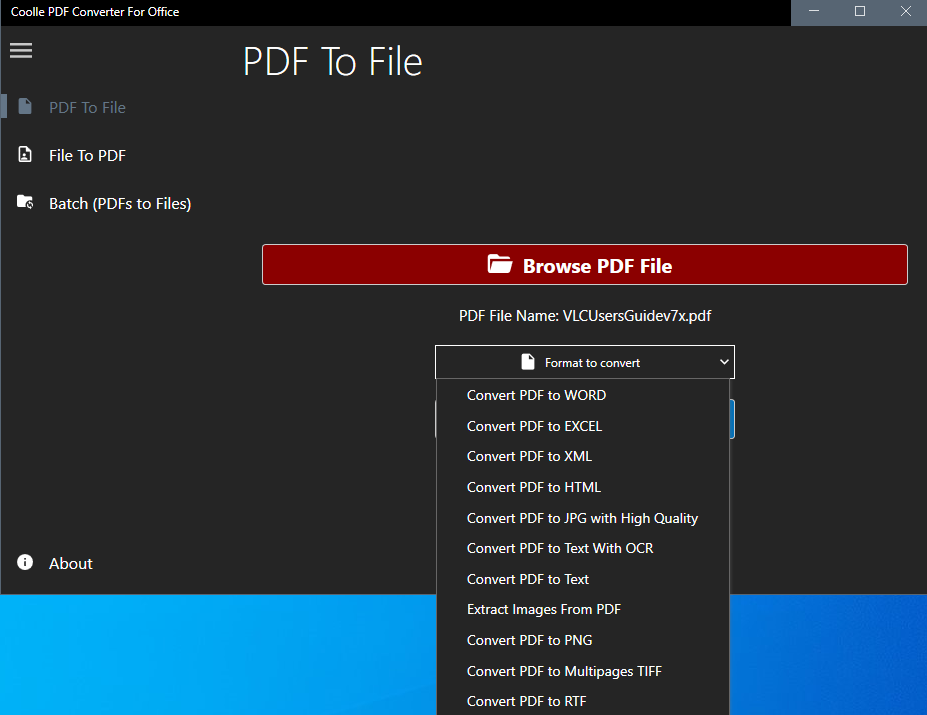Click the File To PDF document icon
Image resolution: width=927 pixels, height=715 pixels.
click(25, 154)
